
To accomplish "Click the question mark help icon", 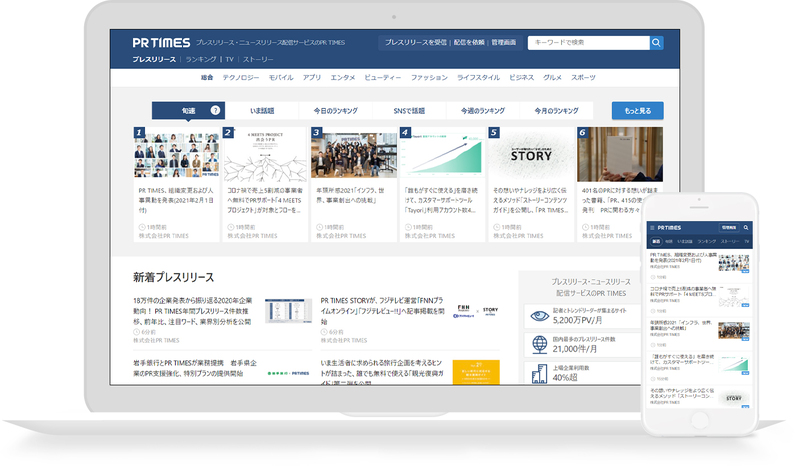I will pyautogui.click(x=215, y=110).
